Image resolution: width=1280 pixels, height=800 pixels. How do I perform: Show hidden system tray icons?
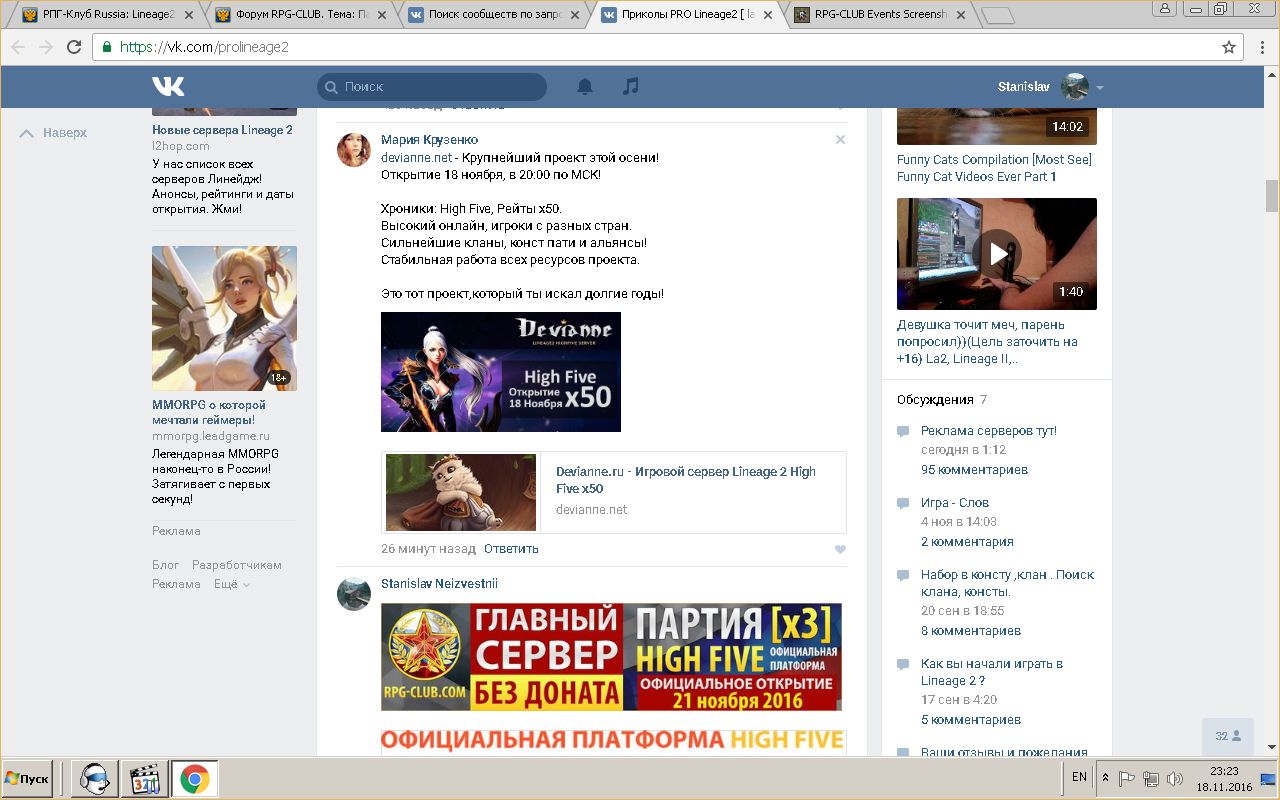[x=1105, y=778]
